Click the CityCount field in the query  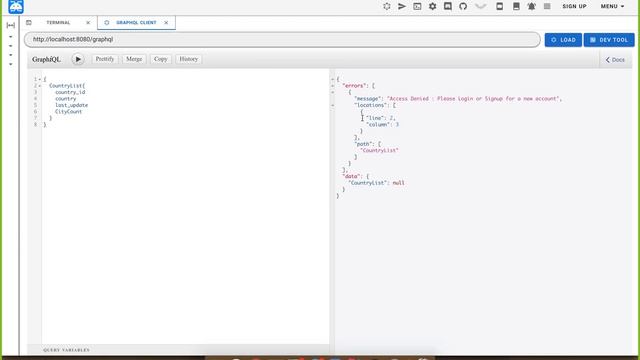[x=69, y=112]
